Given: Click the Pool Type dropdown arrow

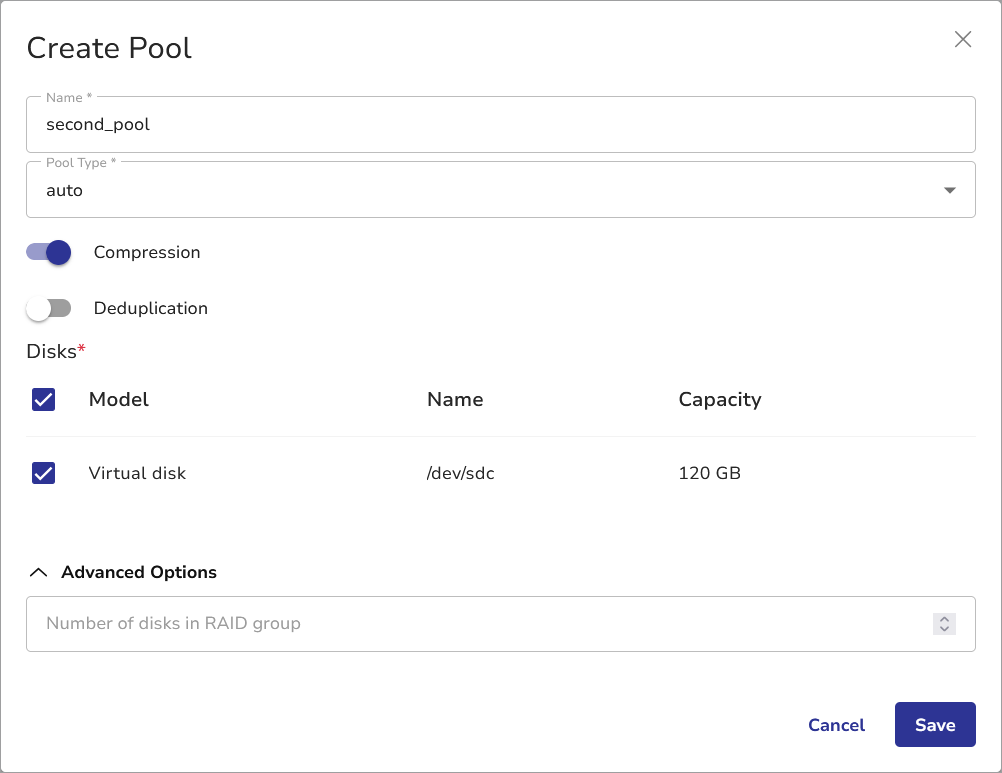Looking at the screenshot, I should 949,190.
